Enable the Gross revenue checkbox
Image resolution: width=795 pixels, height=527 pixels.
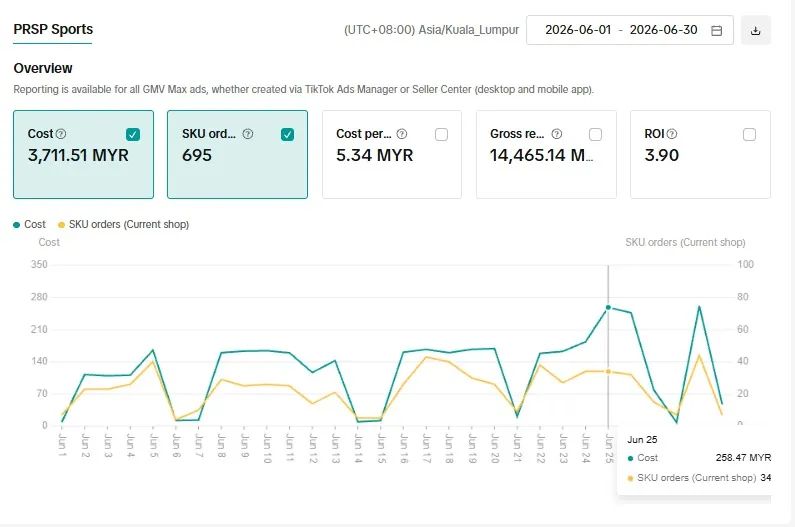click(596, 134)
